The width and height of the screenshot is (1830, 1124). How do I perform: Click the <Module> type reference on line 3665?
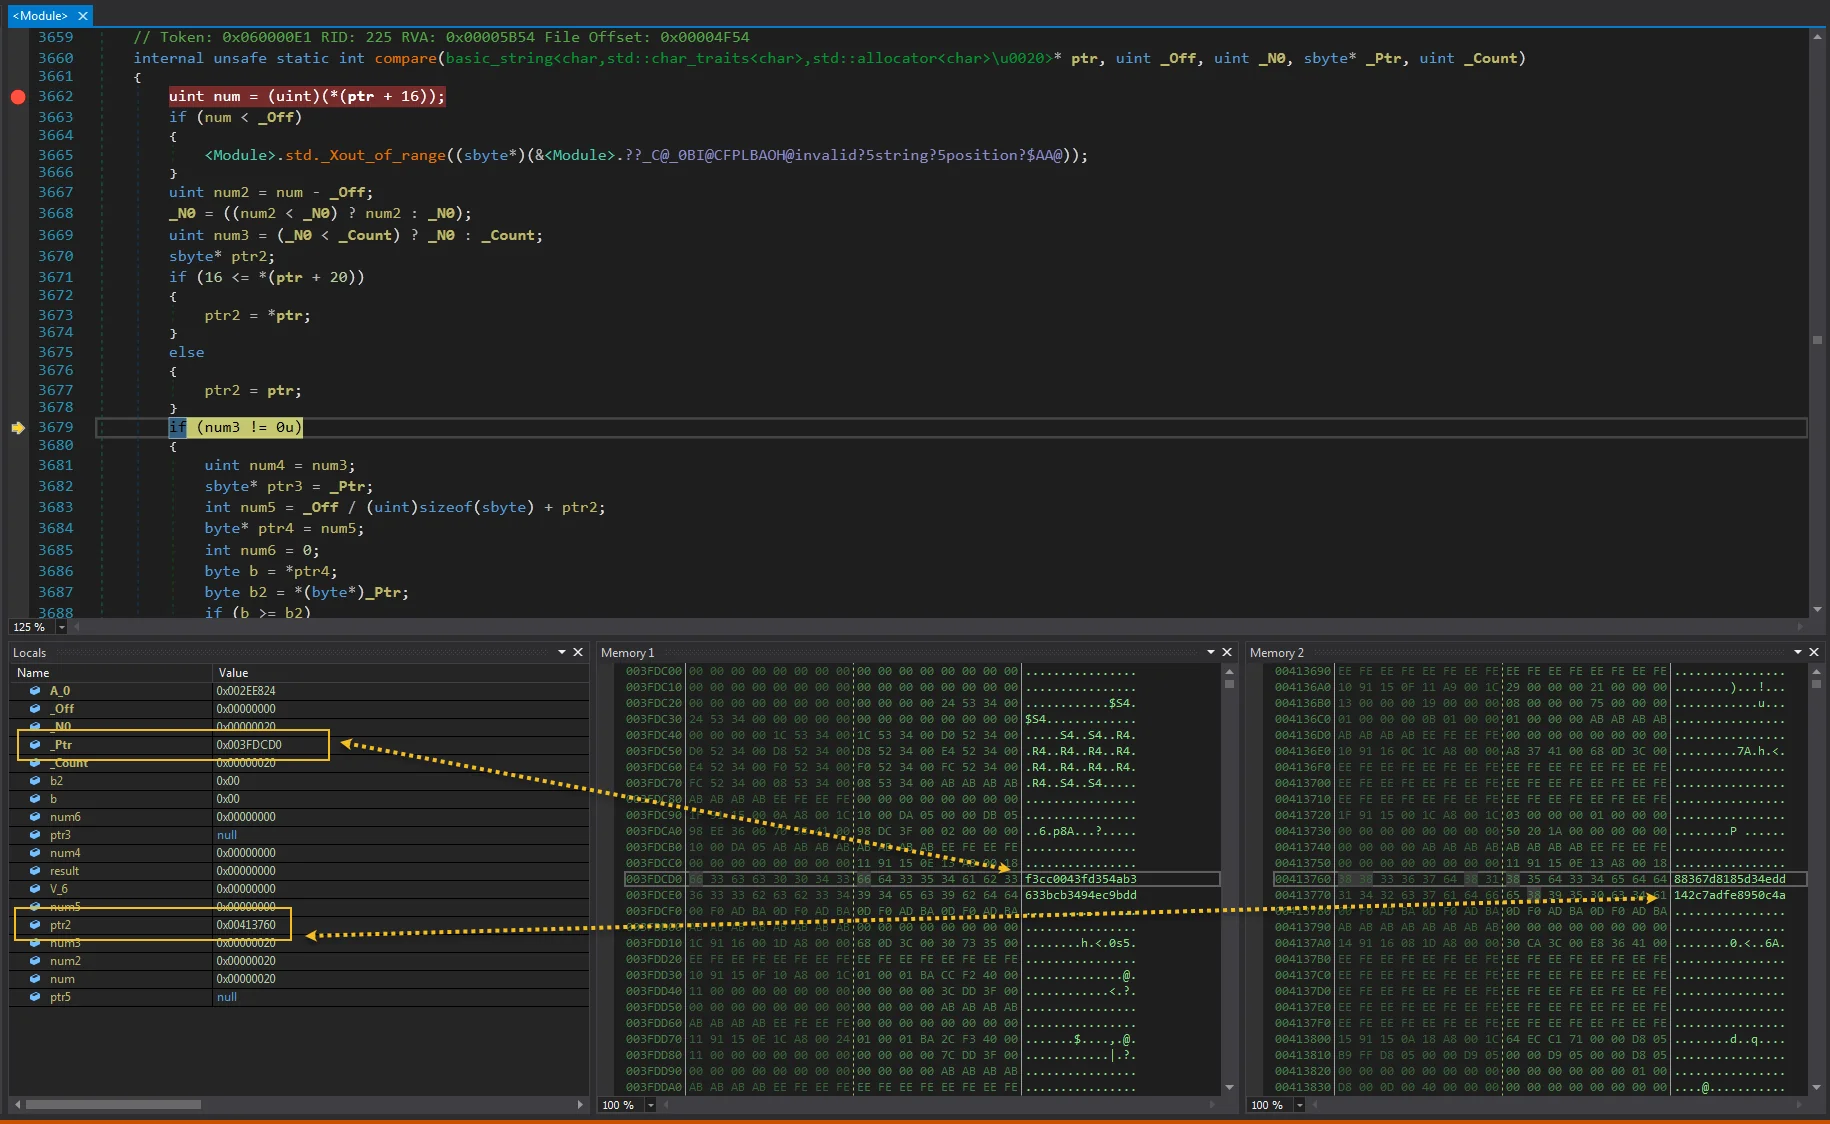click(x=240, y=155)
